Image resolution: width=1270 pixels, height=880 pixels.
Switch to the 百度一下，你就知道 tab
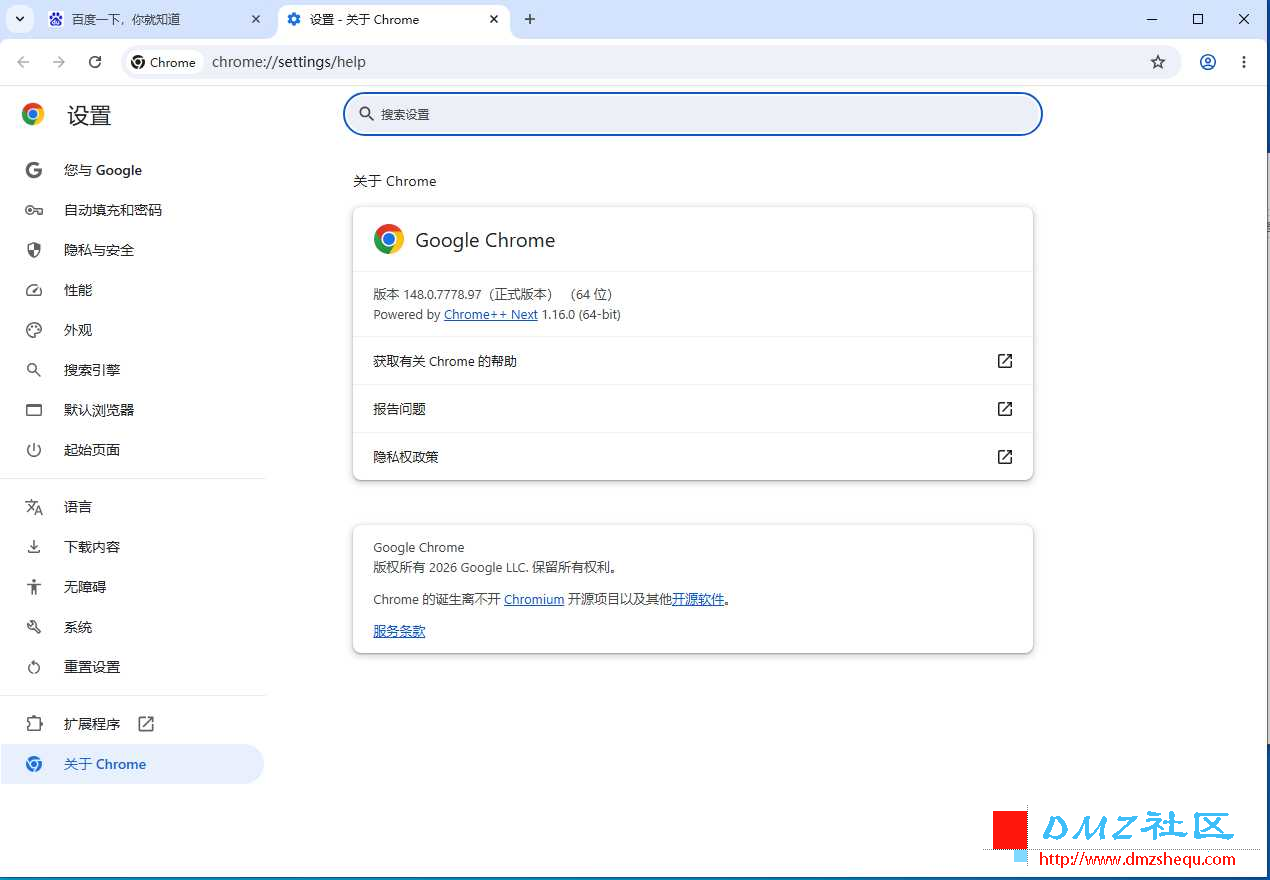click(x=155, y=19)
